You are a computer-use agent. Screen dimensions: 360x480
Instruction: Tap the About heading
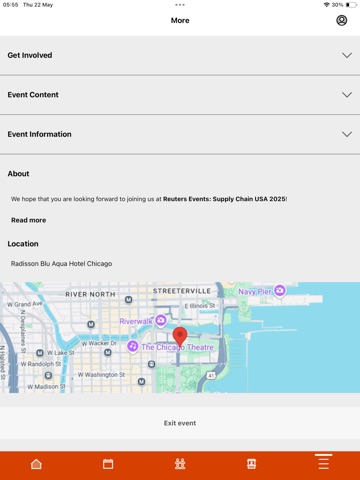point(18,174)
